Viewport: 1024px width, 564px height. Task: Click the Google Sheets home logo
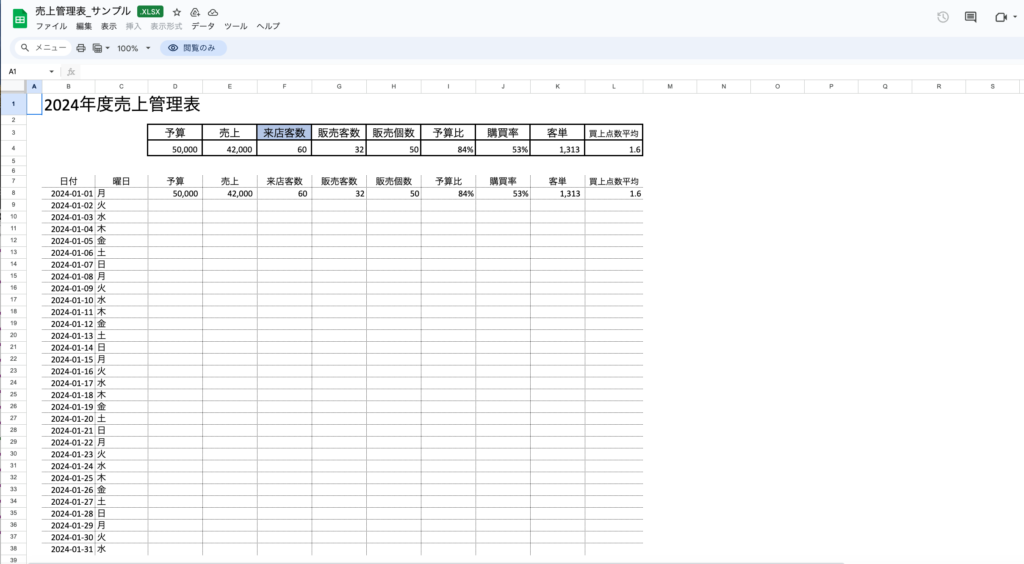pos(19,17)
